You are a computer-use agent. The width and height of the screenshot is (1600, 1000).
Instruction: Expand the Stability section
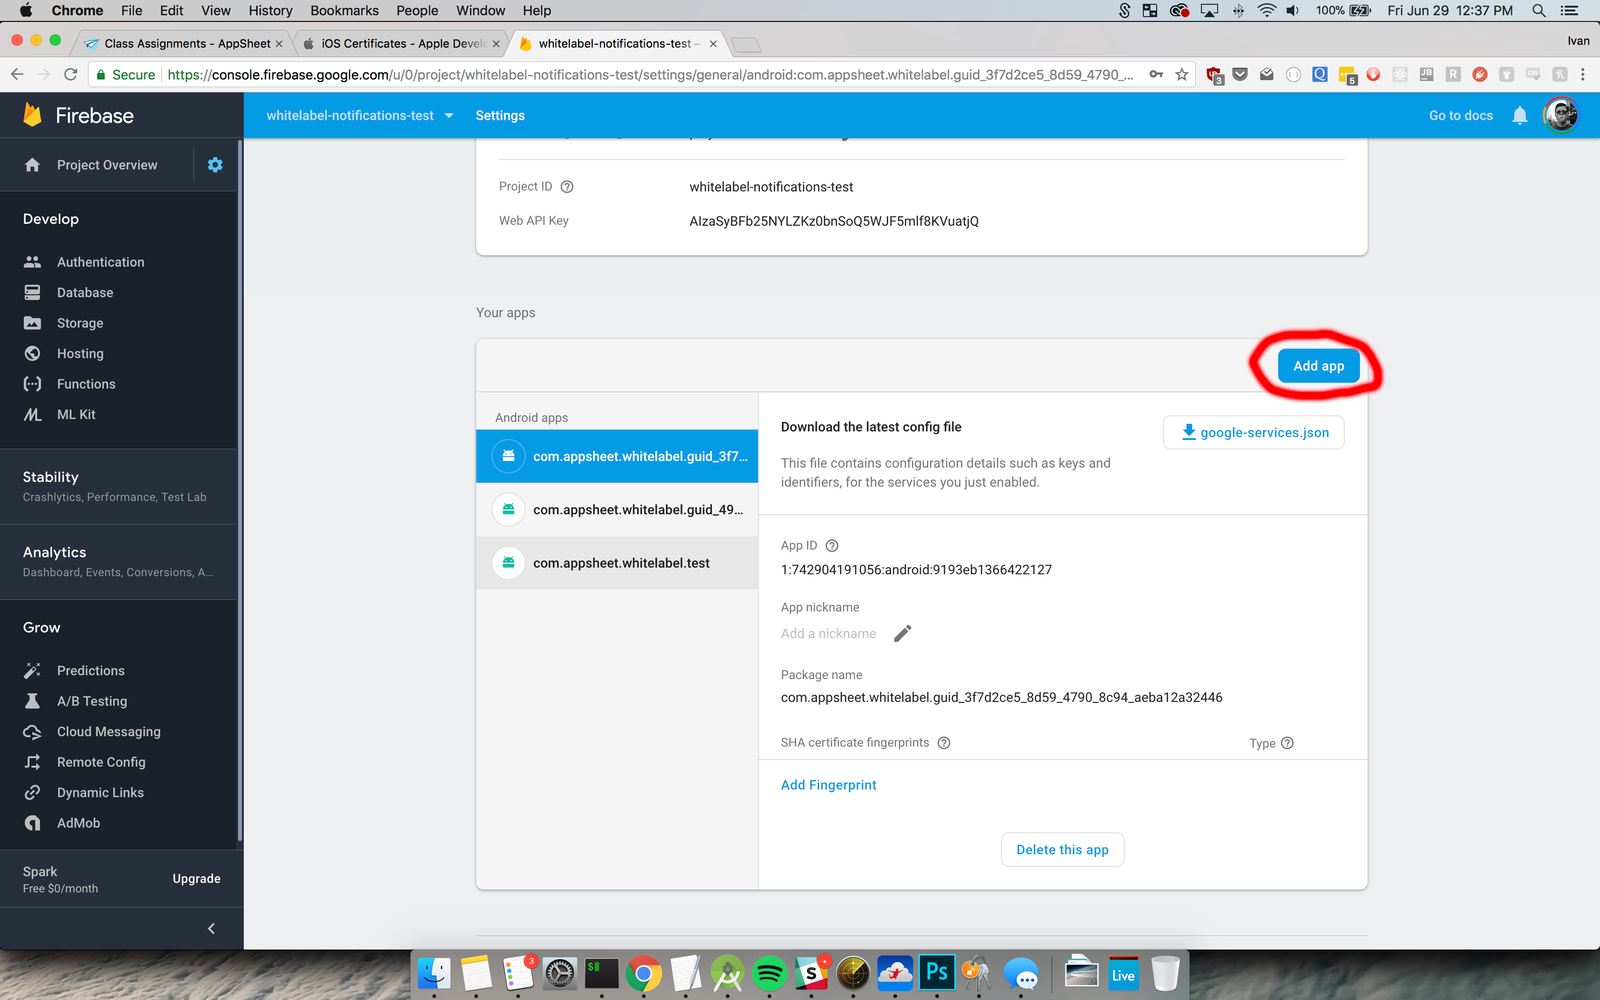[x=119, y=486]
